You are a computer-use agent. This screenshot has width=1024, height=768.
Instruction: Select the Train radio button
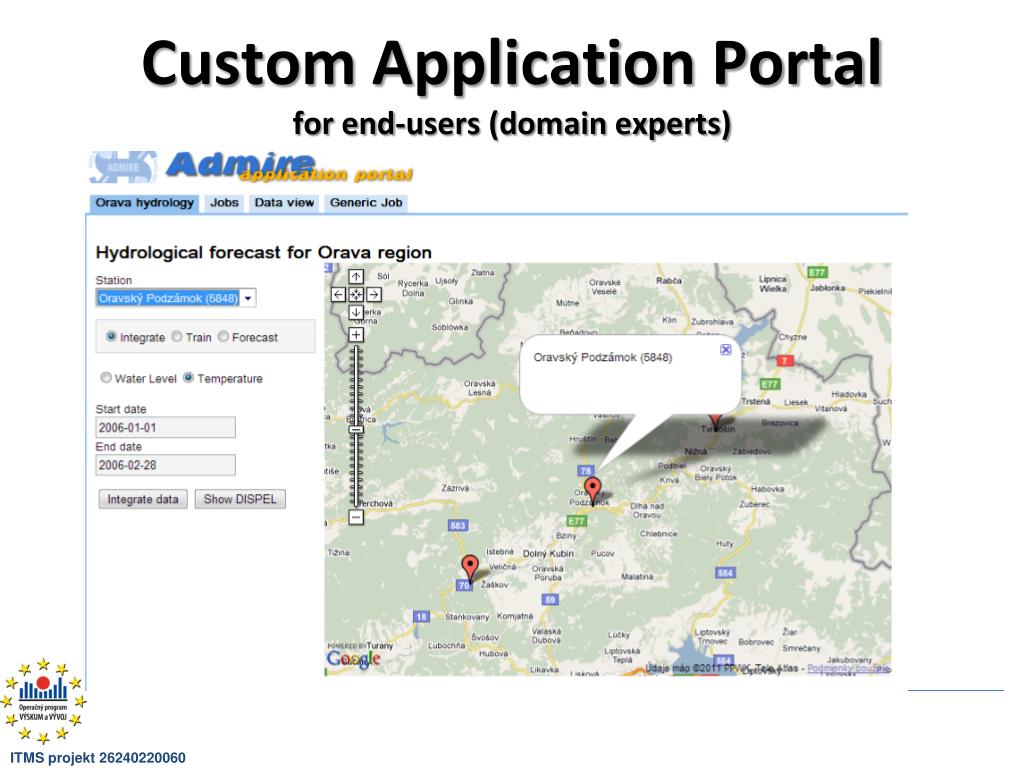(176, 336)
